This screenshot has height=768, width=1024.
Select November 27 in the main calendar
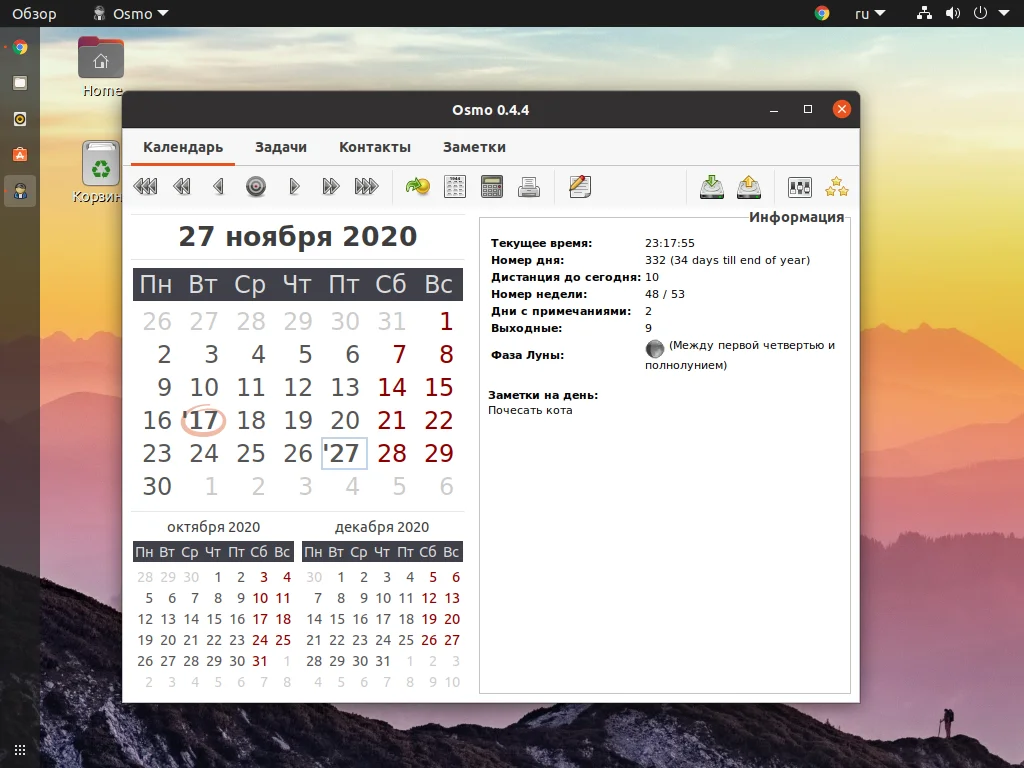click(x=344, y=453)
